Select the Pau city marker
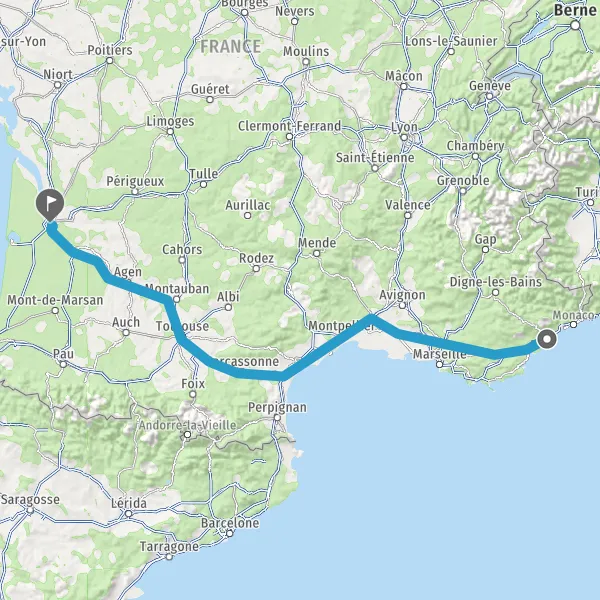Image resolution: width=600 pixels, height=600 pixels. click(64, 364)
